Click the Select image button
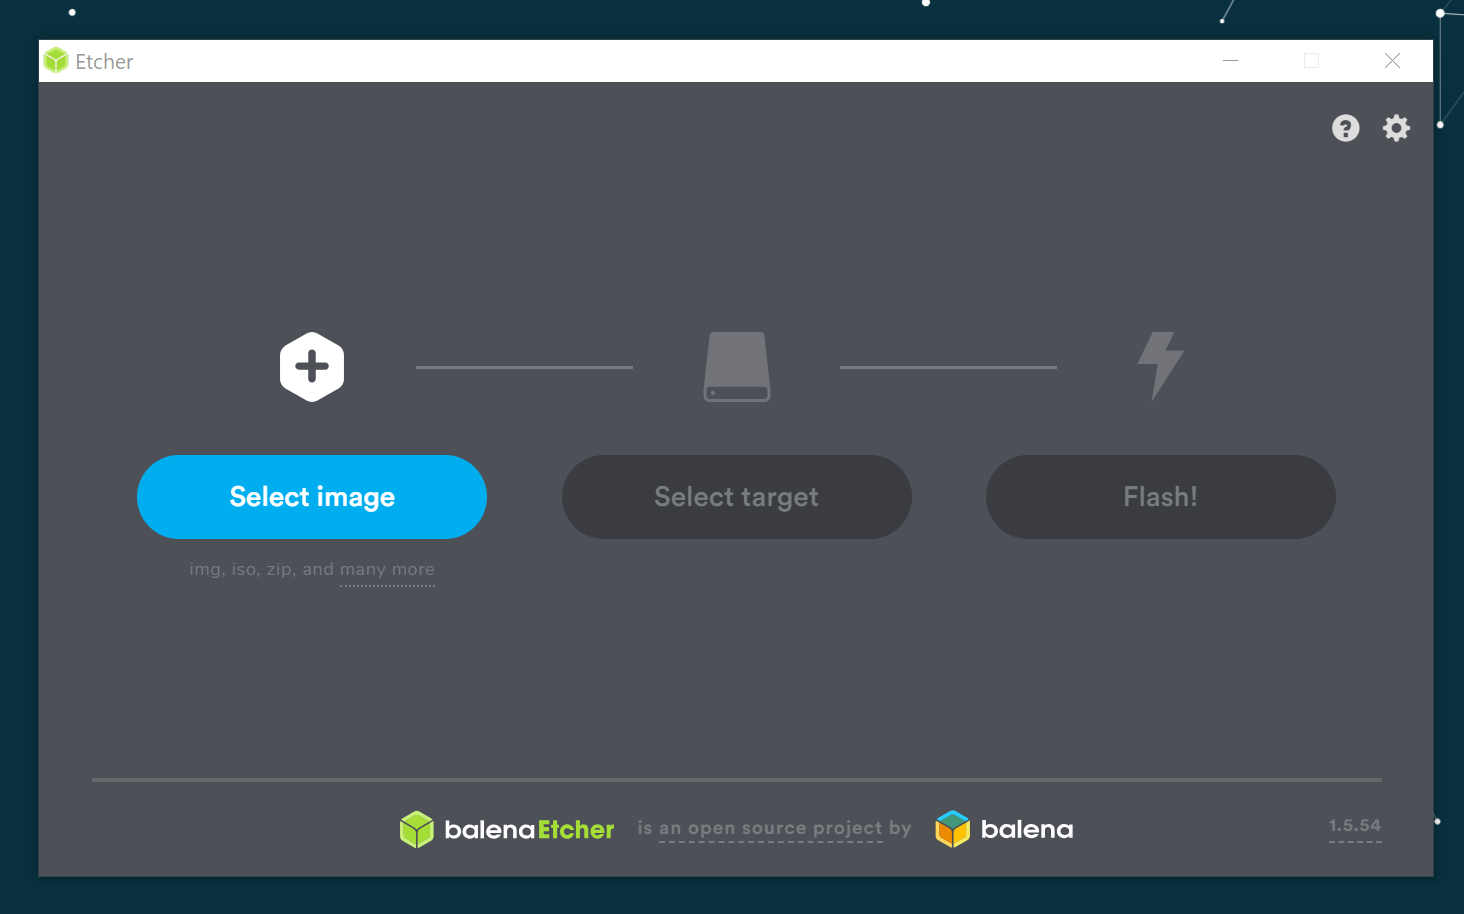The width and height of the screenshot is (1464, 914). (x=312, y=497)
